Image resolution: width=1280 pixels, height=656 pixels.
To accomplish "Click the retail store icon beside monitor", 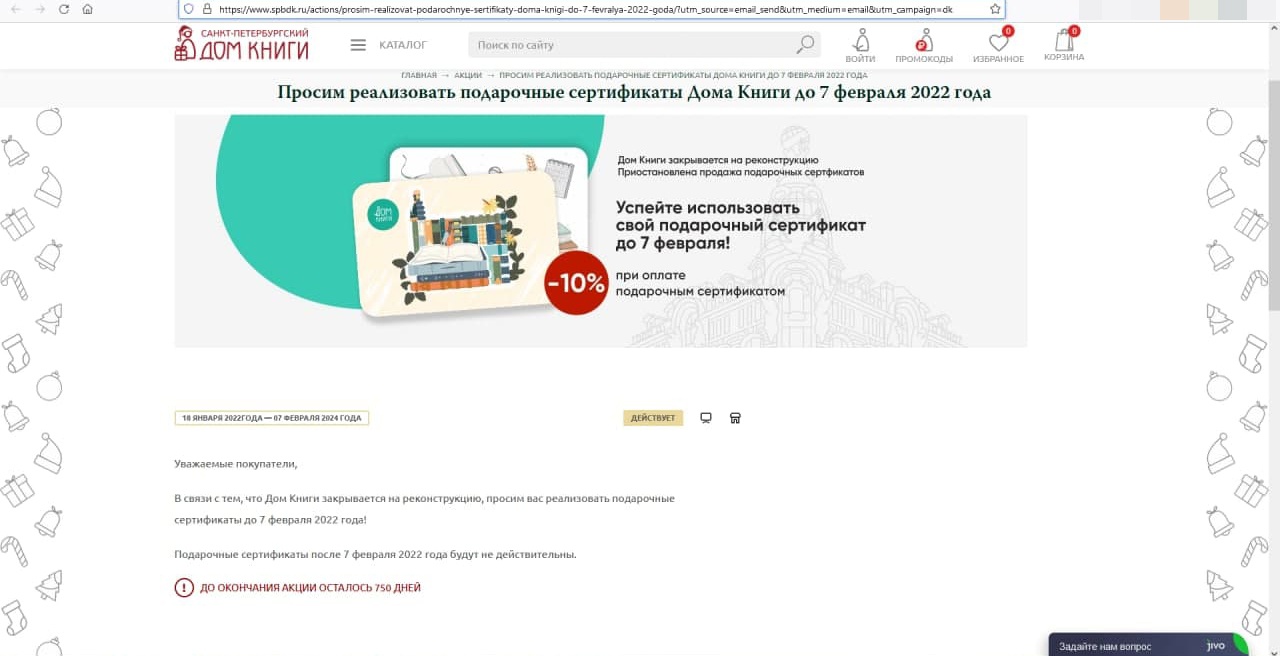I will pos(735,418).
